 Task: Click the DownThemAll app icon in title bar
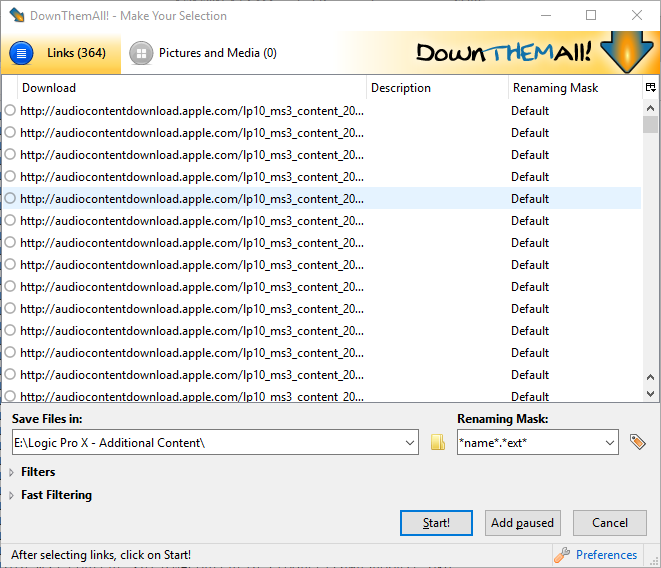17,15
